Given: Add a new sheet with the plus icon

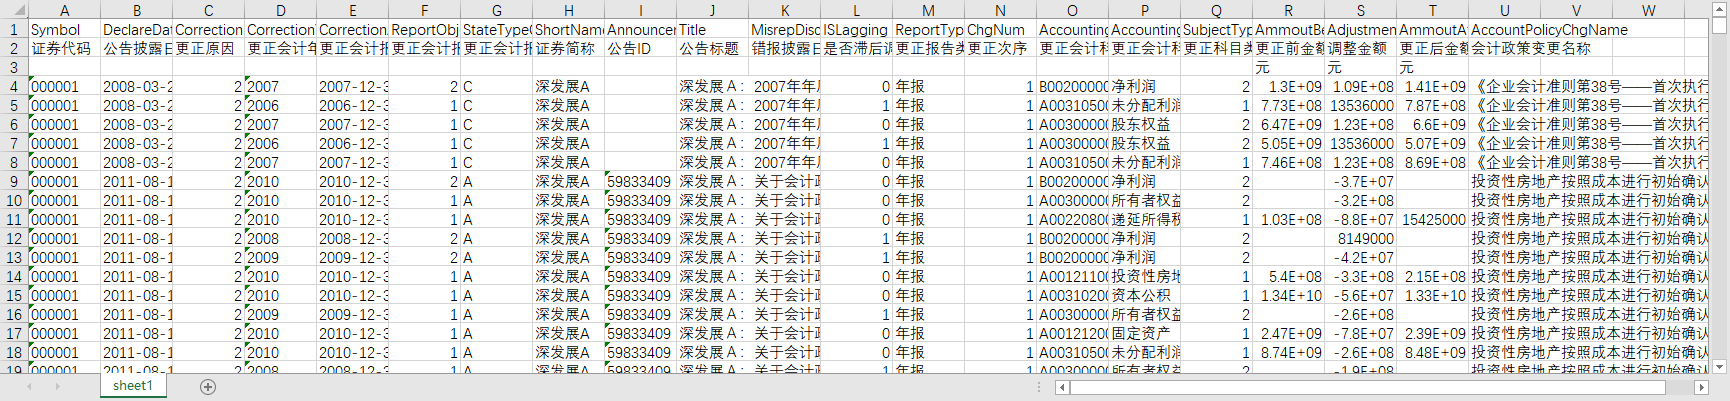Looking at the screenshot, I should [208, 387].
